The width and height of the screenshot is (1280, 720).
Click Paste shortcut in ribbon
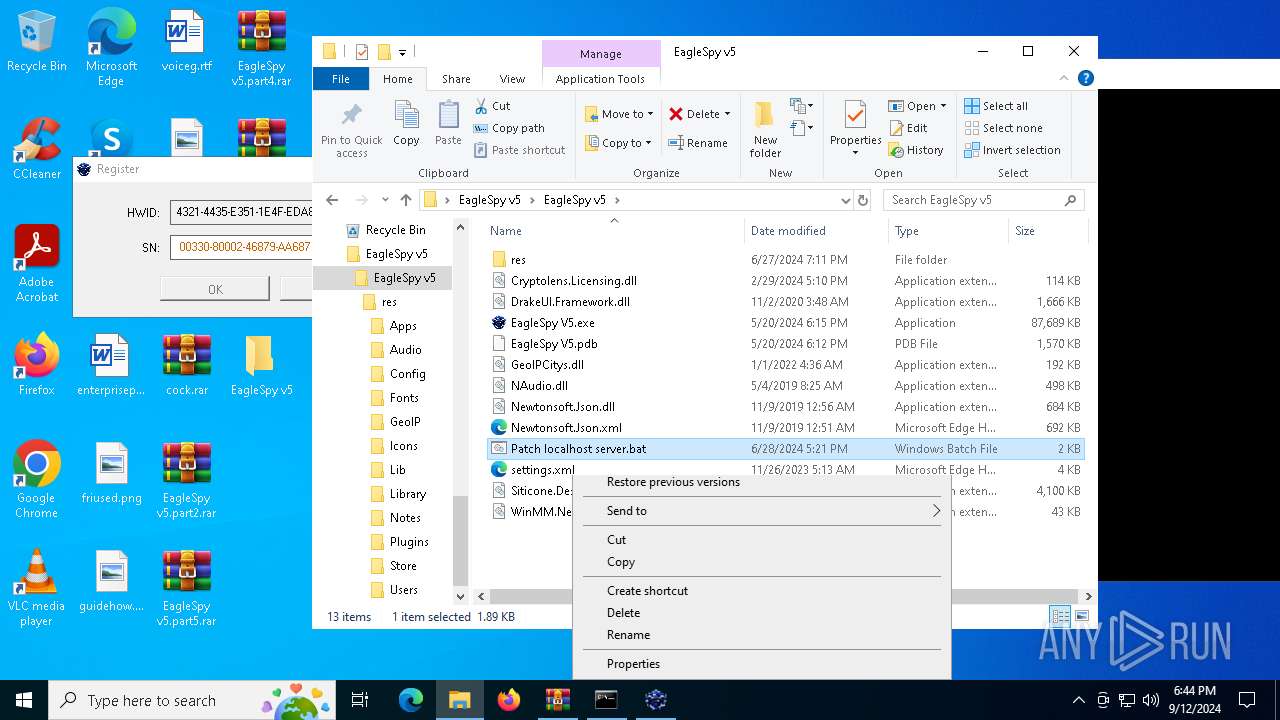tap(519, 150)
